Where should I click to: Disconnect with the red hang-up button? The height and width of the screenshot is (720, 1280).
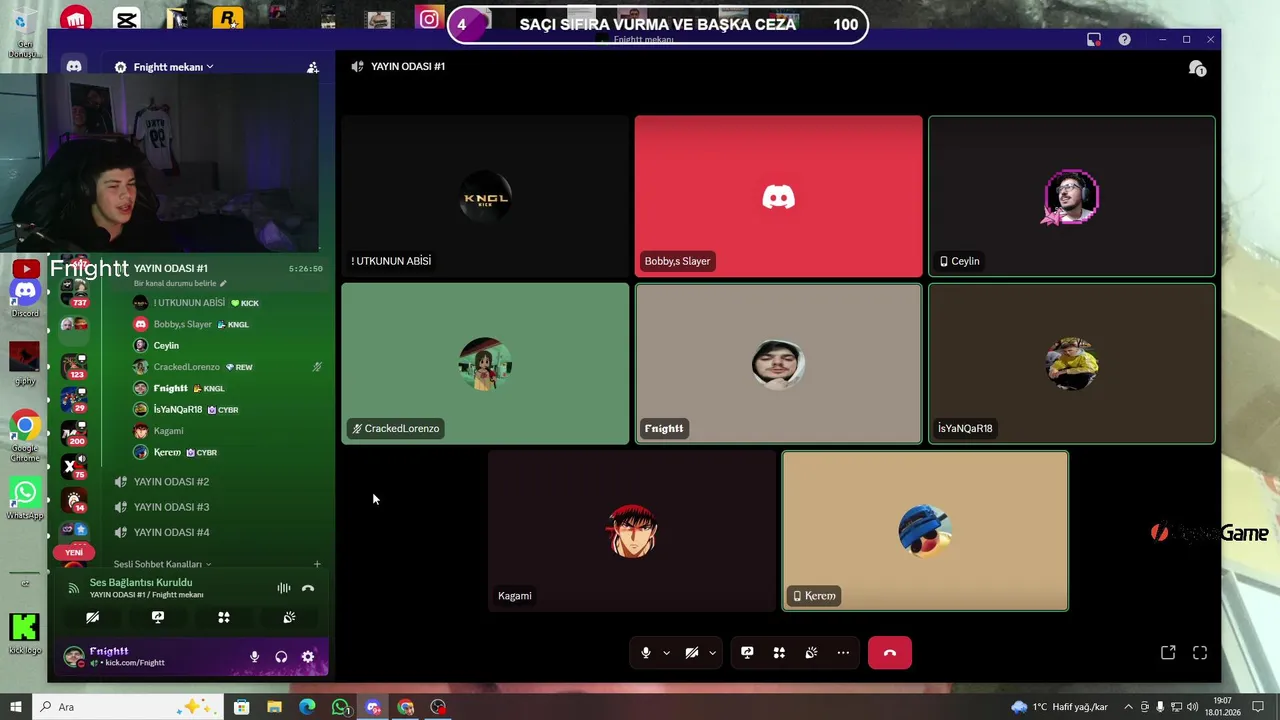coord(890,653)
